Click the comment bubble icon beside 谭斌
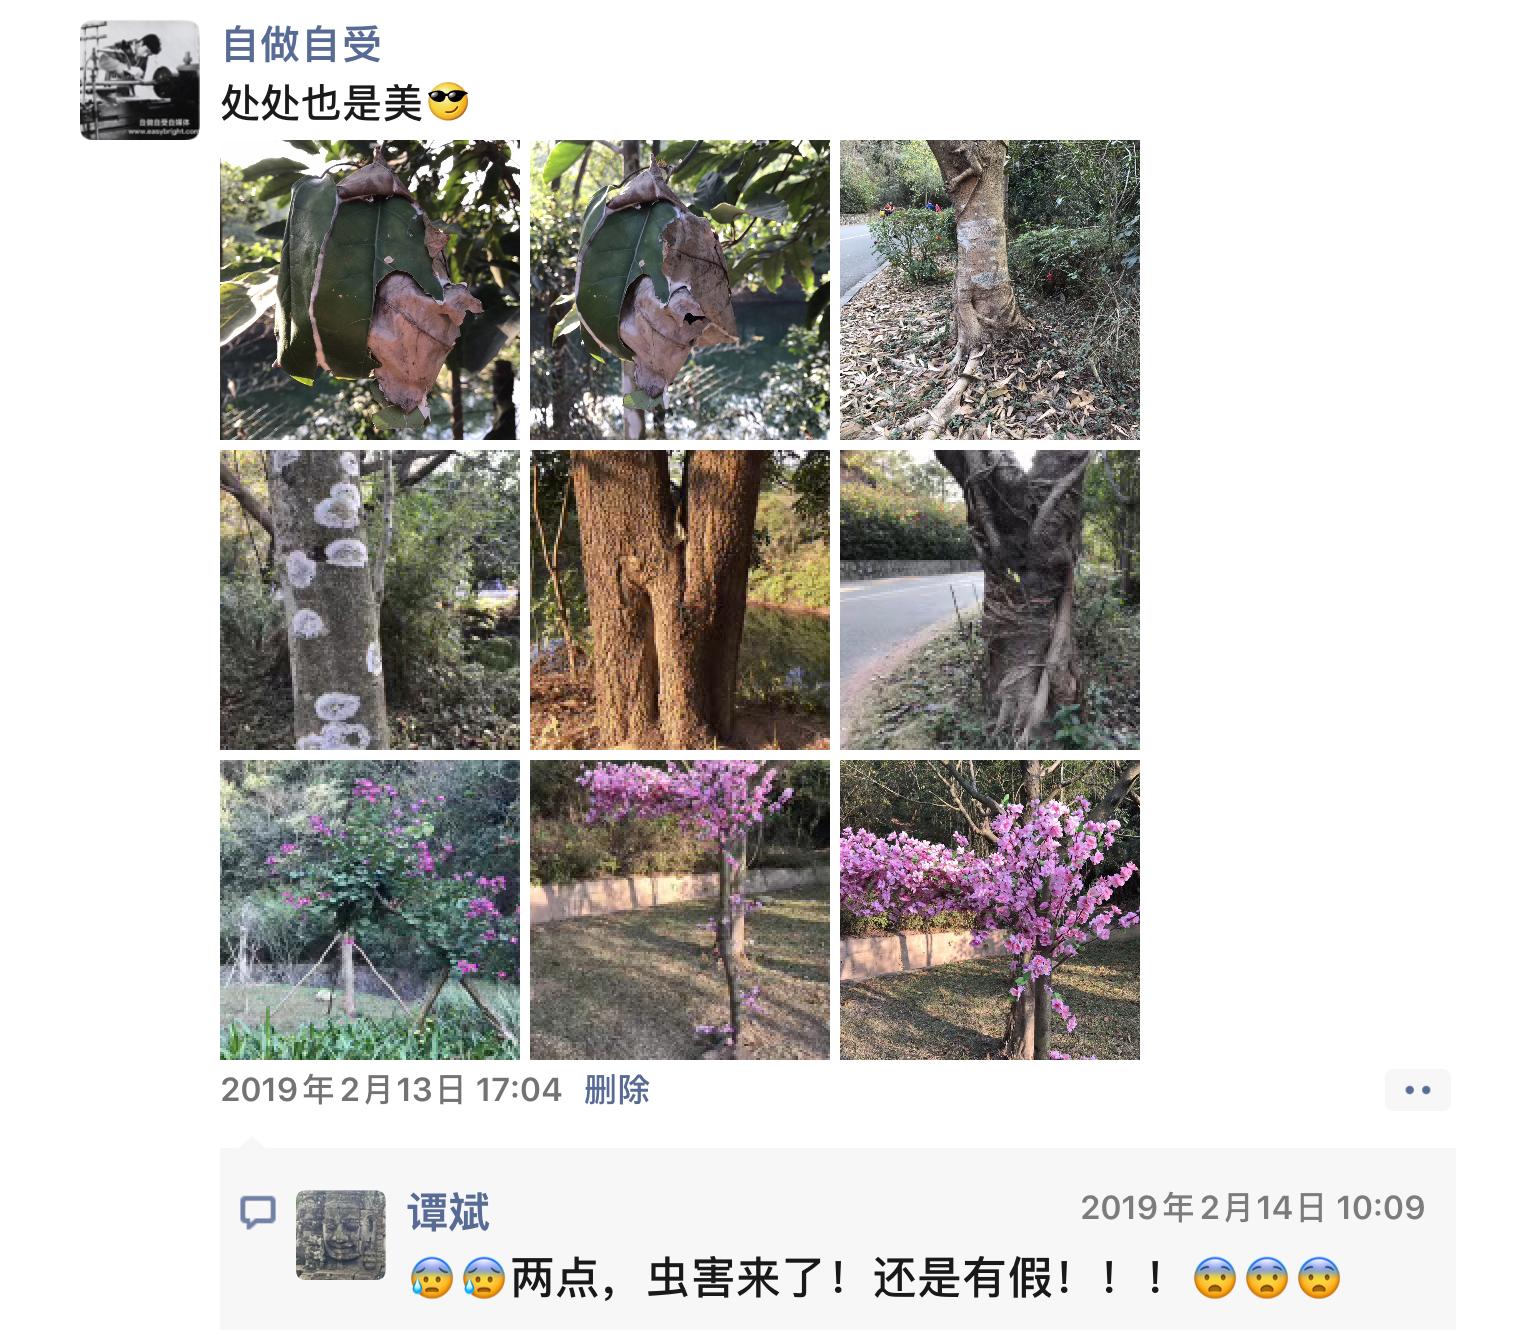Screen dimensions: 1536x1330 258,1213
